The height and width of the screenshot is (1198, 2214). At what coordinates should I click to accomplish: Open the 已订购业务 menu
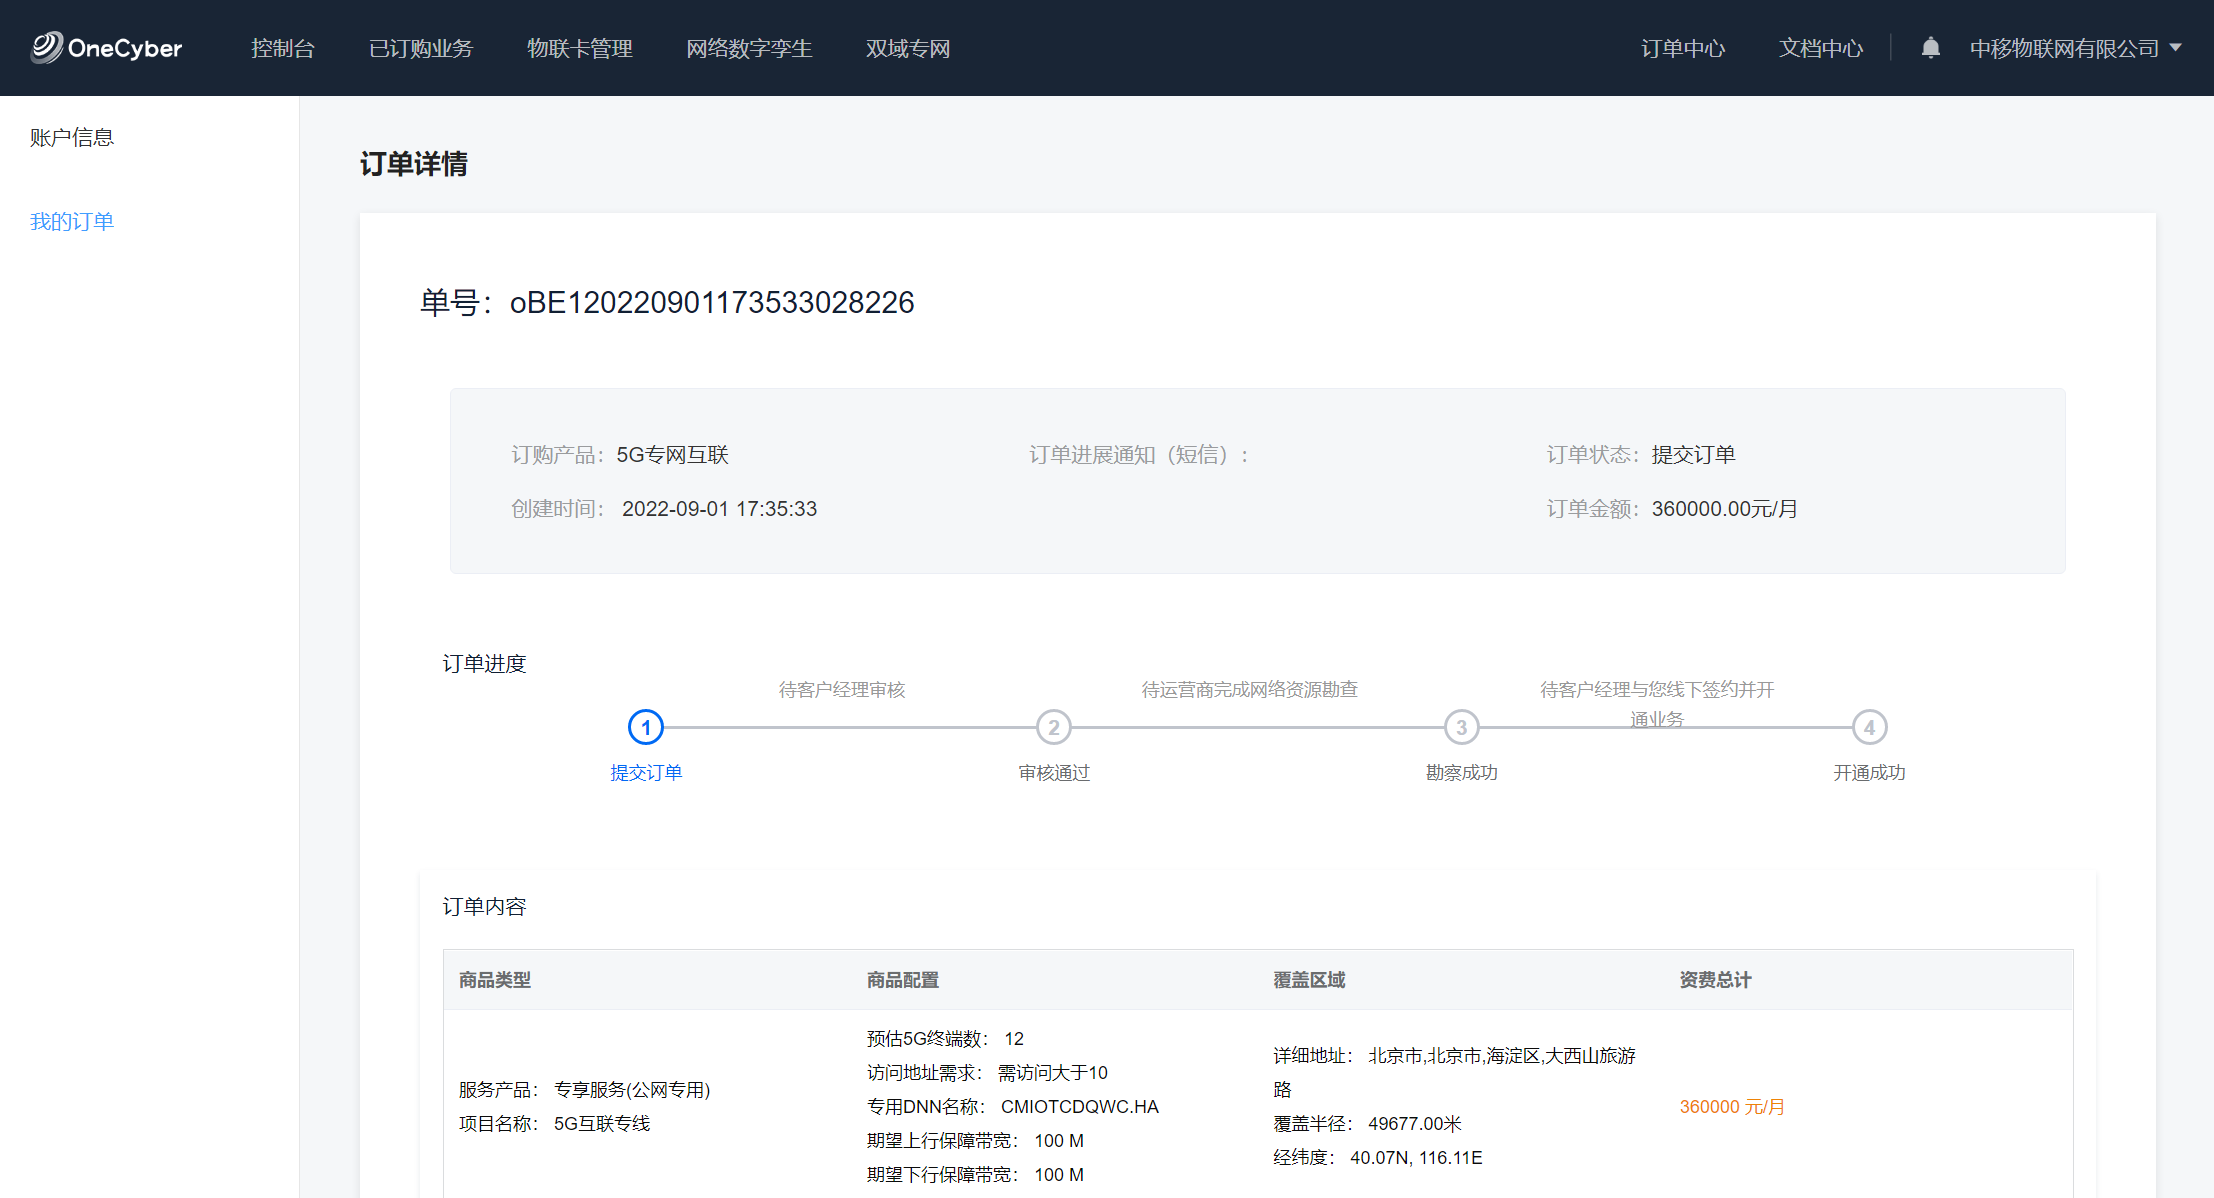[421, 48]
